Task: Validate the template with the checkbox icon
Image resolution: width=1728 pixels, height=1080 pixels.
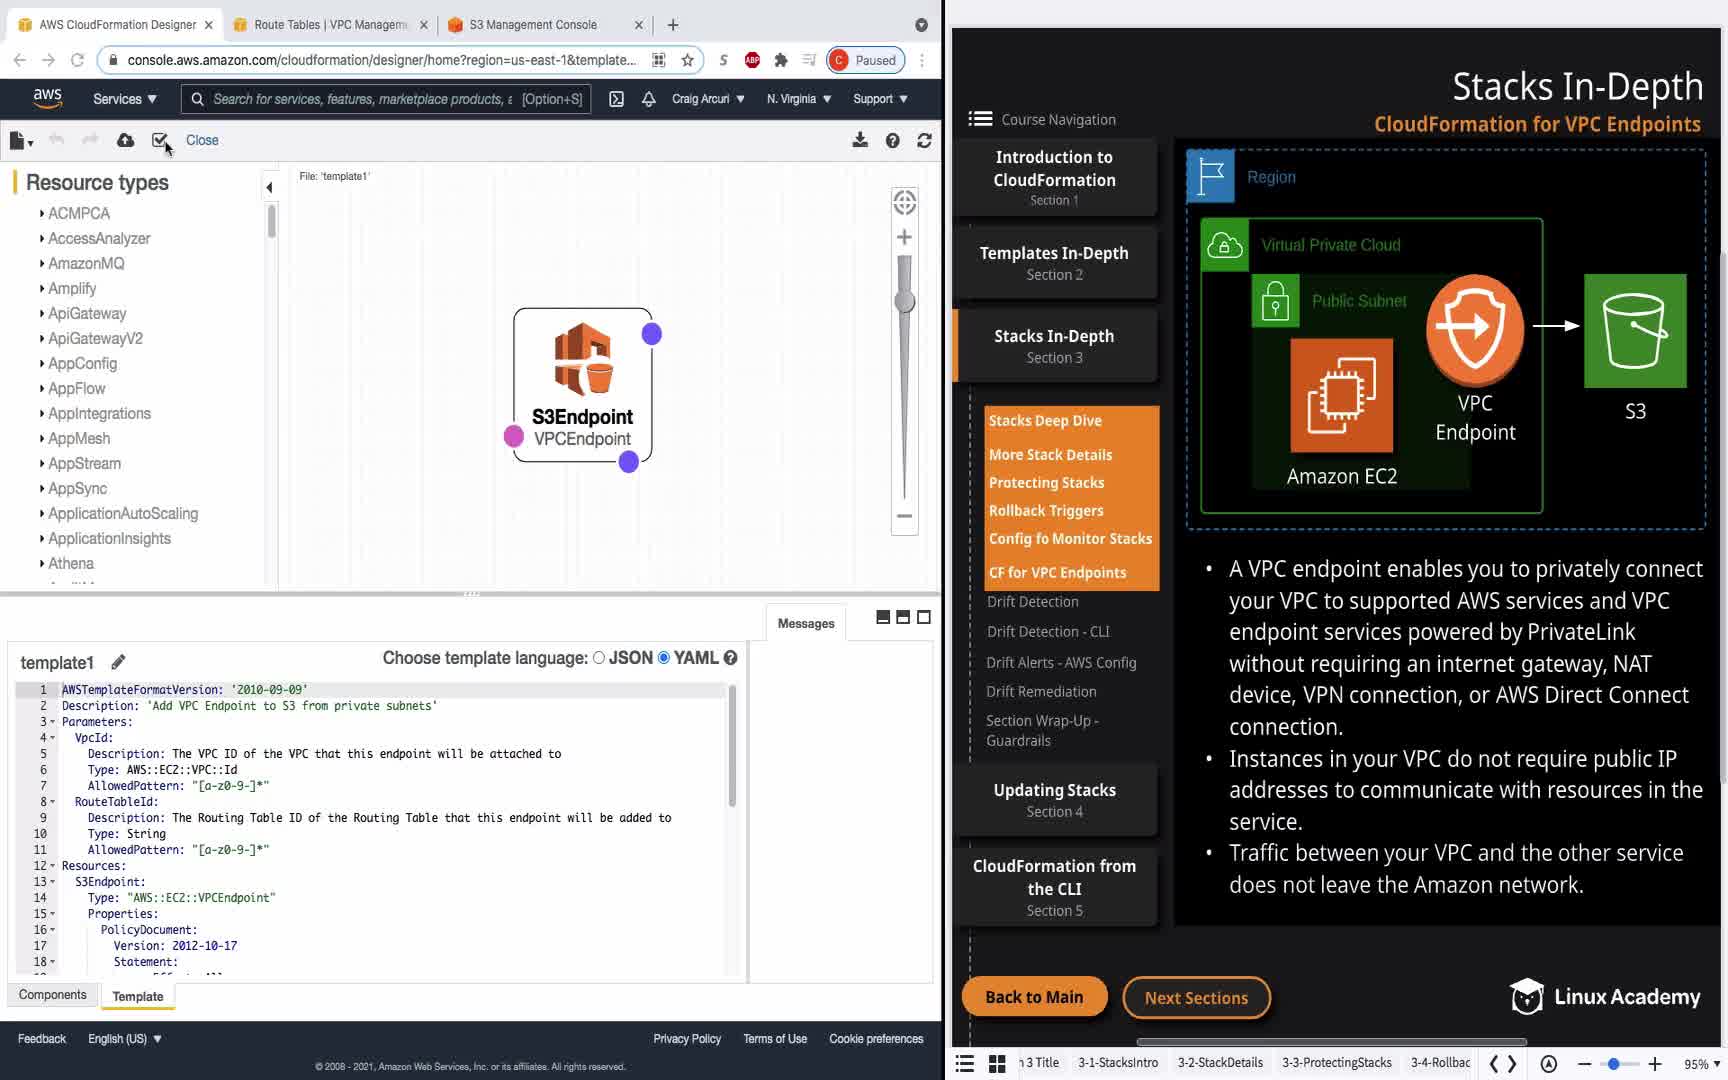Action: pyautogui.click(x=160, y=140)
